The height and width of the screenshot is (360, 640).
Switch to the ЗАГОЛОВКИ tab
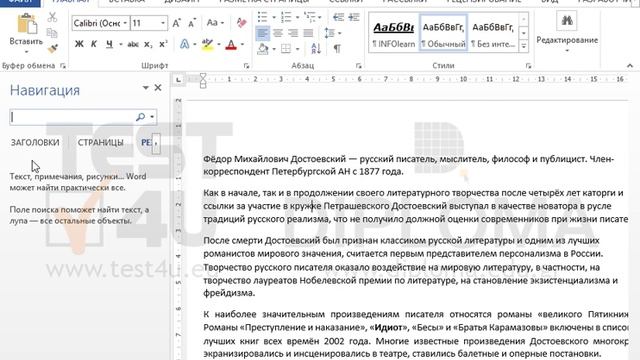(x=35, y=142)
